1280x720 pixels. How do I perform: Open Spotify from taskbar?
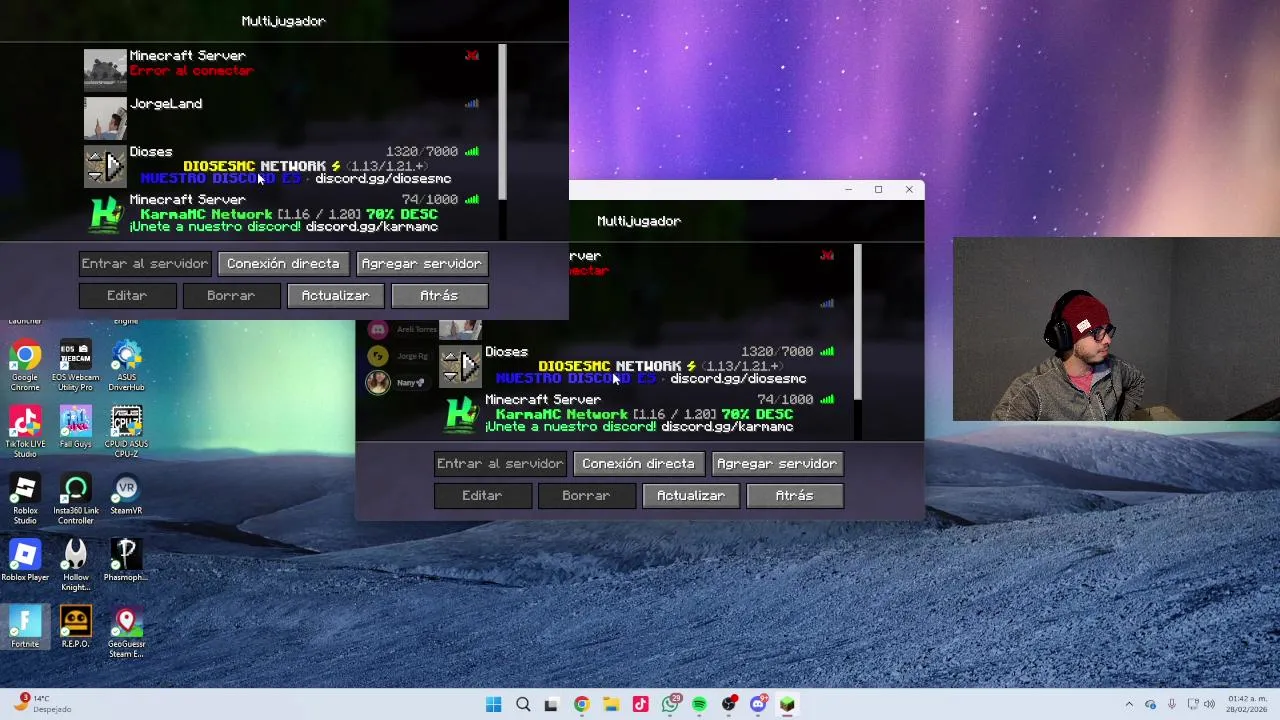699,704
